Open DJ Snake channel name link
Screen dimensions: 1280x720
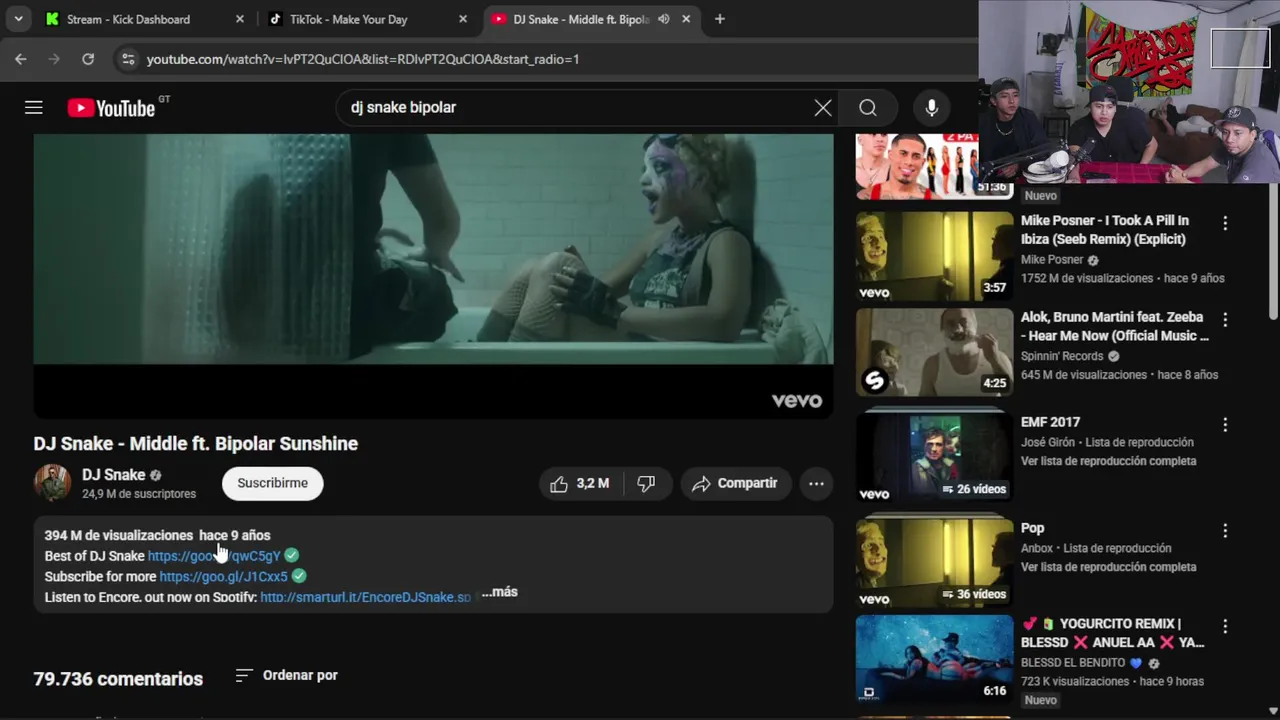tap(114, 475)
